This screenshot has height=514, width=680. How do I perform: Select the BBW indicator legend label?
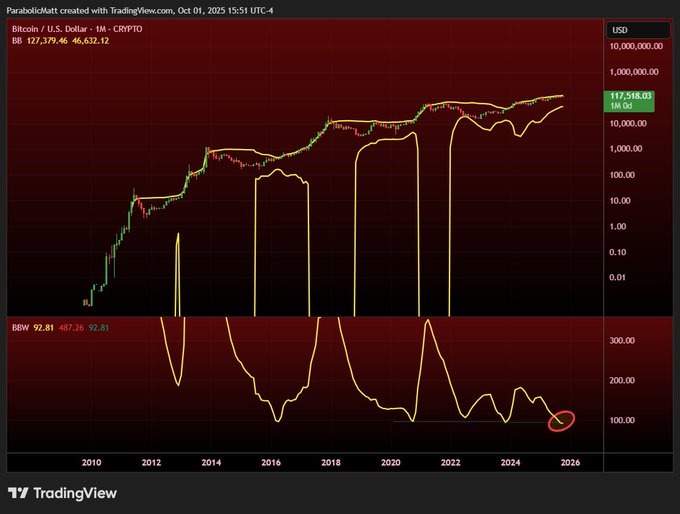pyautogui.click(x=19, y=326)
